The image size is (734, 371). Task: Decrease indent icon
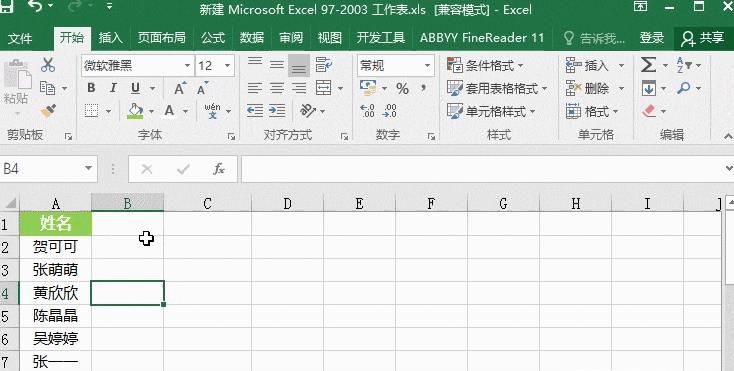click(x=255, y=111)
